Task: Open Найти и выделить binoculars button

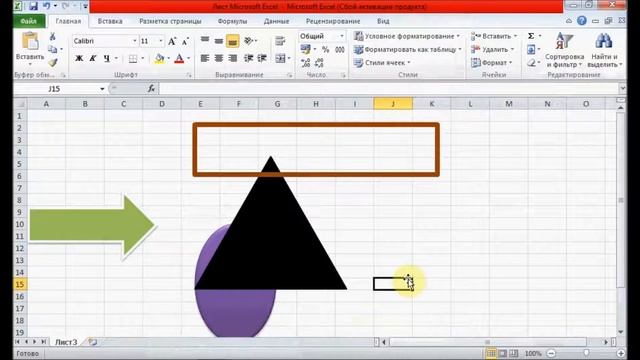Action: point(604,50)
